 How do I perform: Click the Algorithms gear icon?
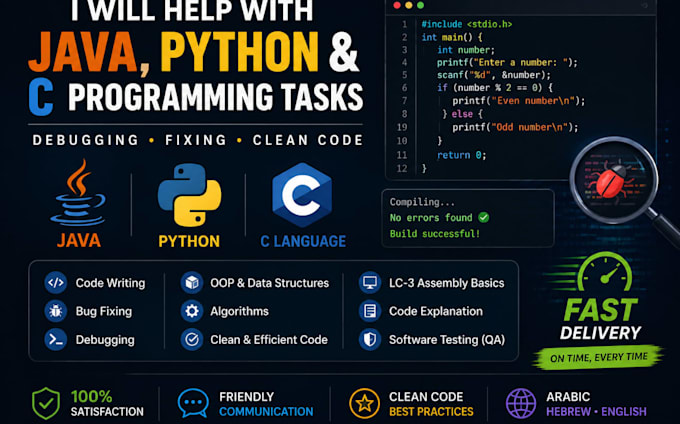tap(192, 311)
